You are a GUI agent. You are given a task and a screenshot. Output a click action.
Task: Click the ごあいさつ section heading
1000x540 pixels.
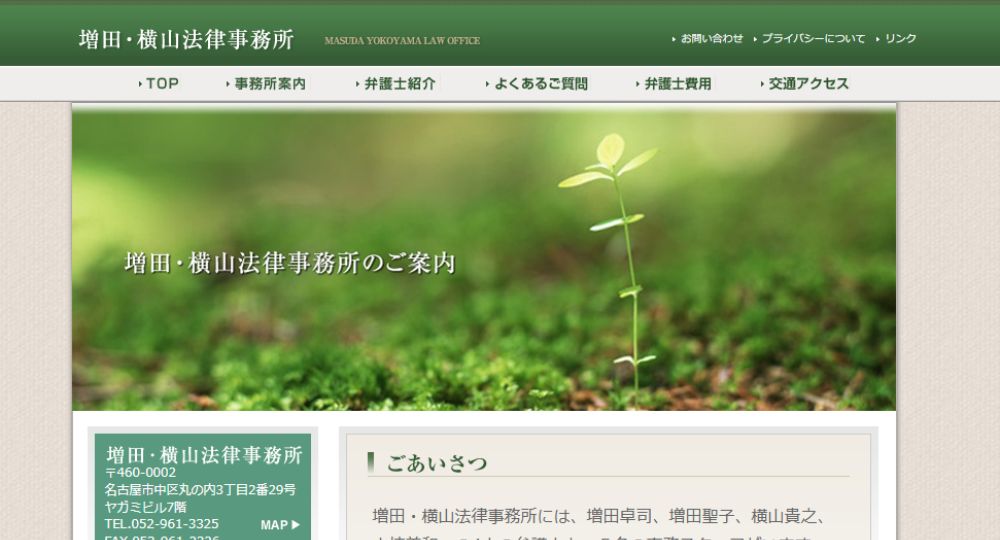point(438,463)
